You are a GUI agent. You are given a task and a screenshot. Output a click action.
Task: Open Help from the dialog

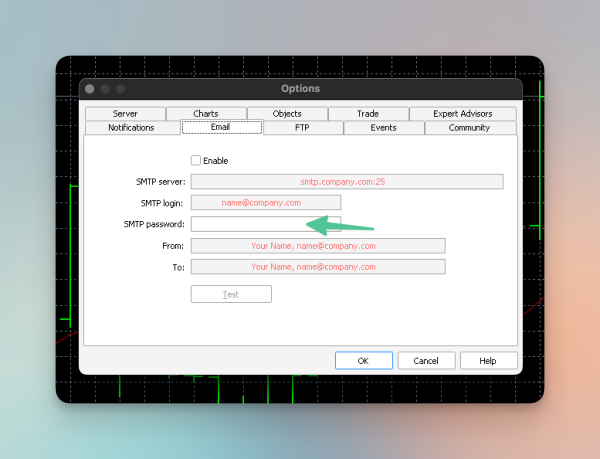click(x=488, y=361)
